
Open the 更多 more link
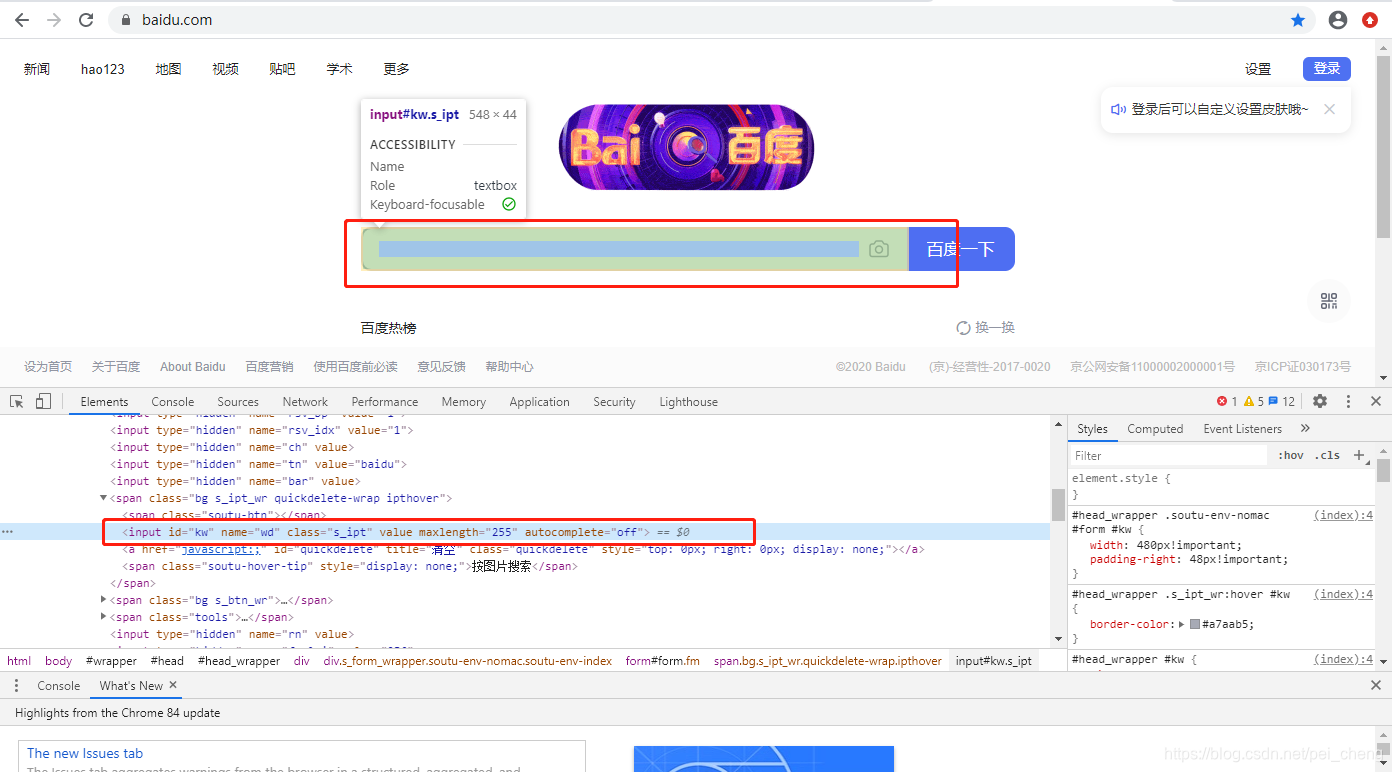pos(396,69)
